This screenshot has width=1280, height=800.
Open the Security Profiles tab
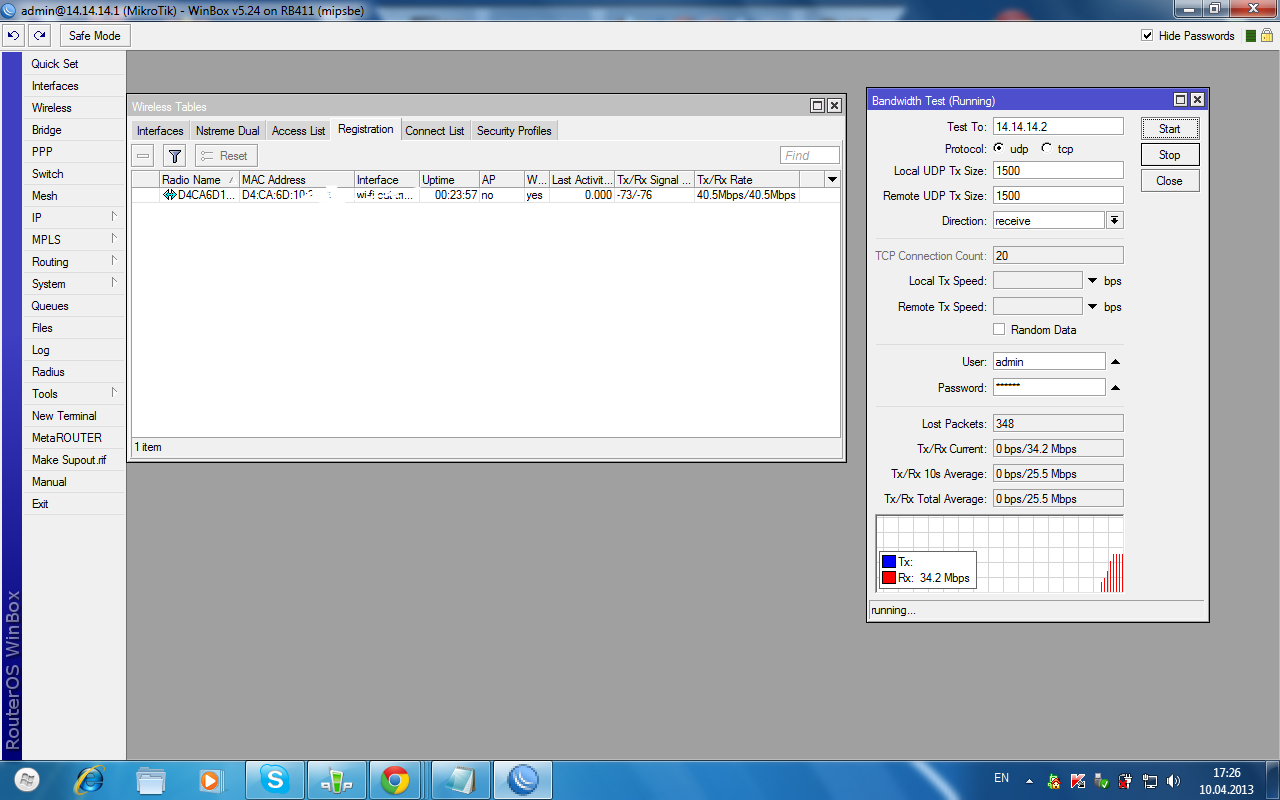(x=514, y=131)
